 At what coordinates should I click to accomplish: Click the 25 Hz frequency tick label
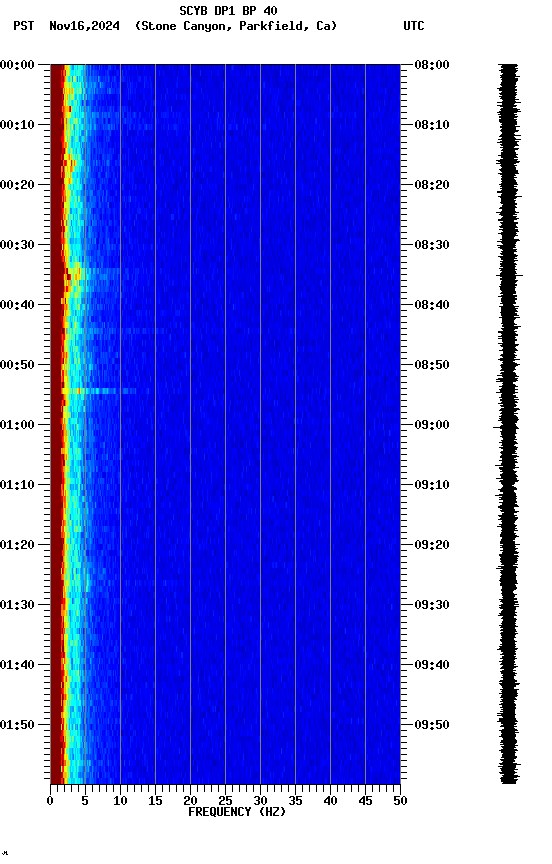point(225,801)
